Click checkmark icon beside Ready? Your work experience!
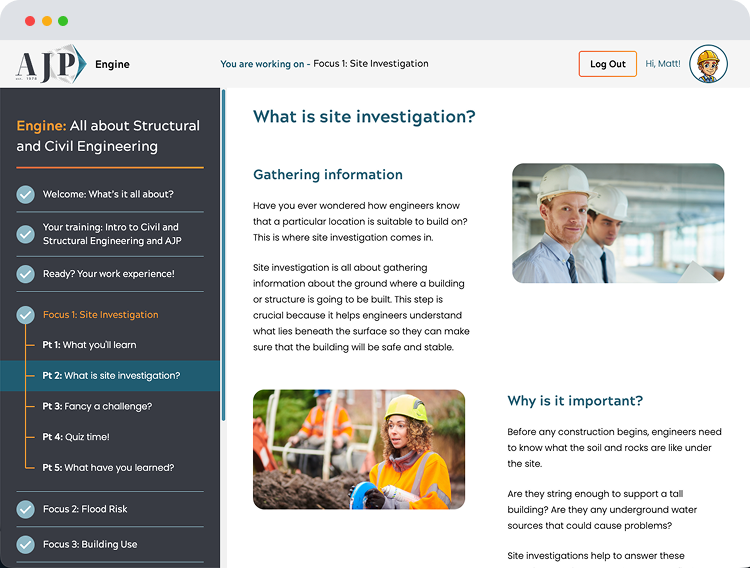The width and height of the screenshot is (750, 568). point(26,274)
